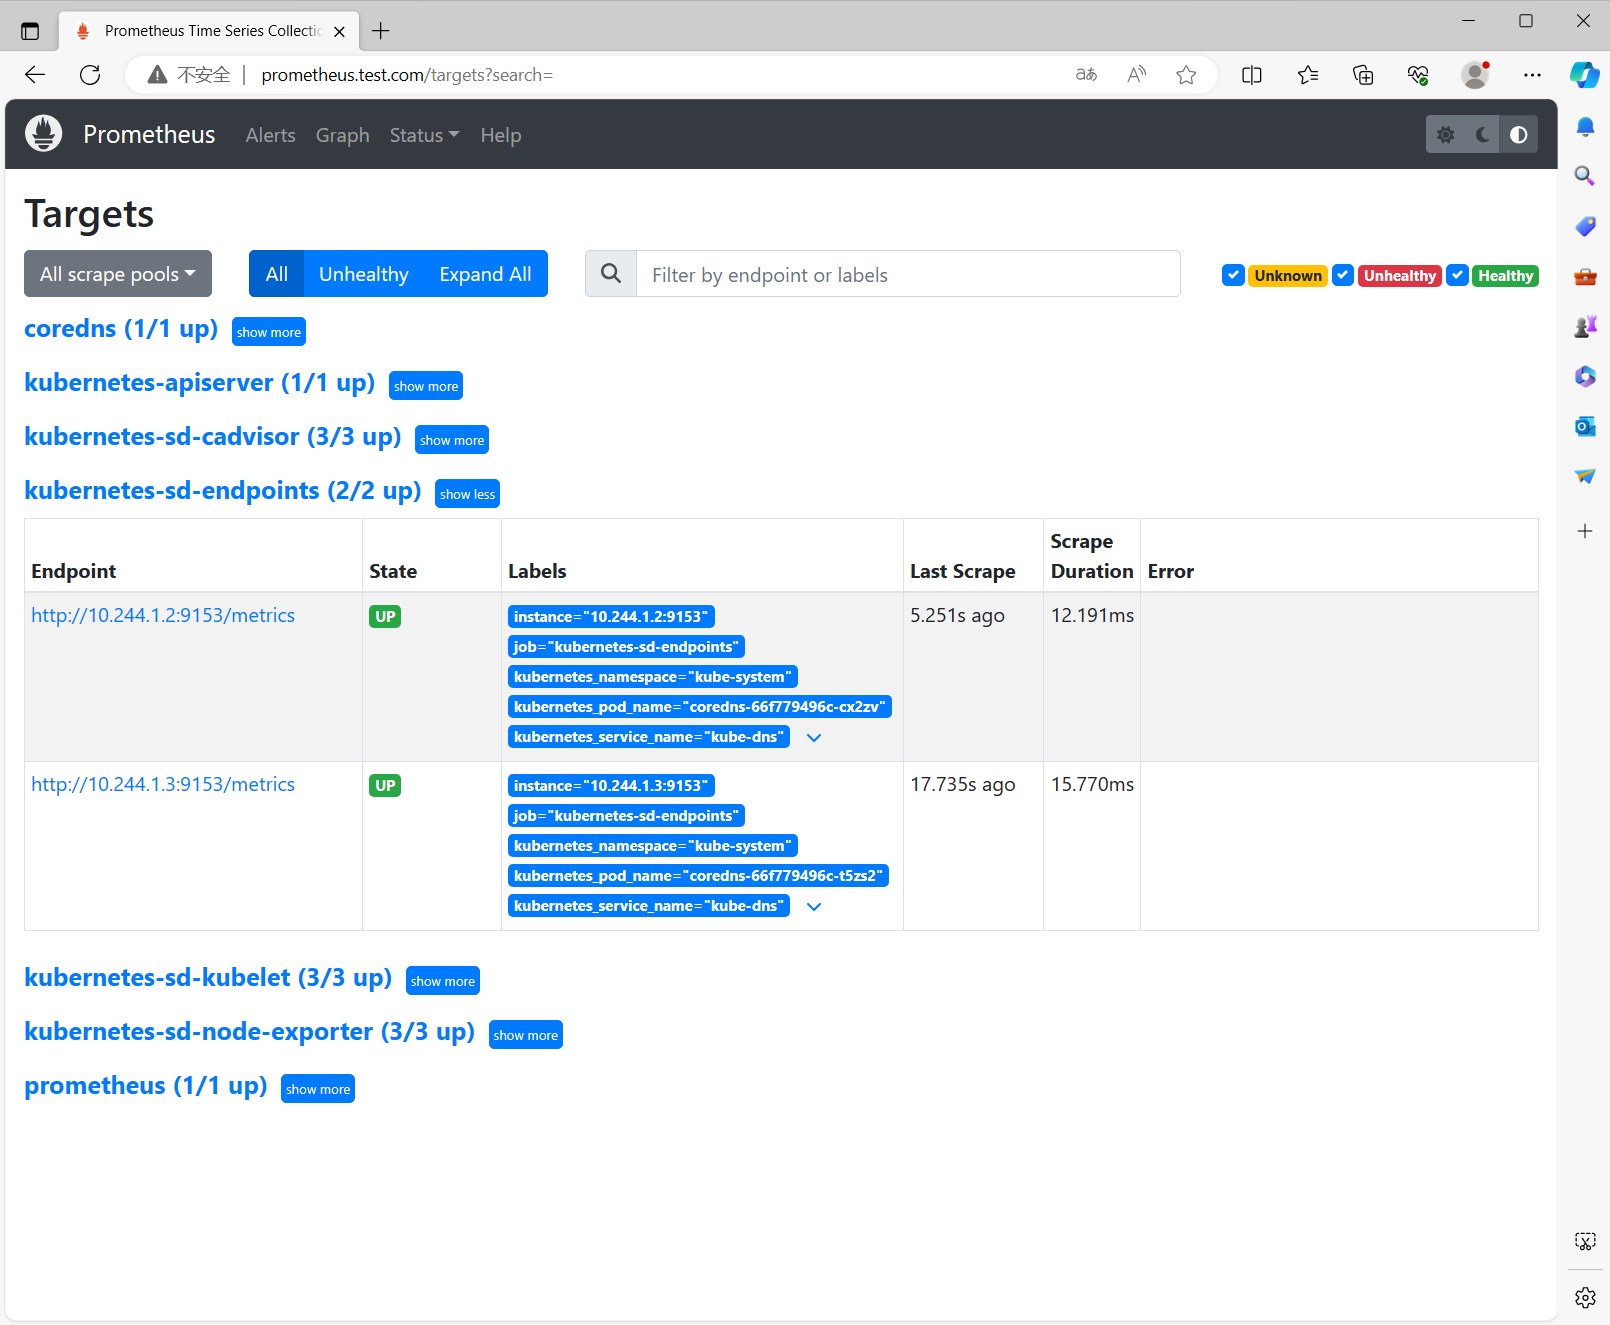The height and width of the screenshot is (1325, 1610).
Task: Switch to browser-preferred theme (gear icon)
Action: click(1445, 134)
